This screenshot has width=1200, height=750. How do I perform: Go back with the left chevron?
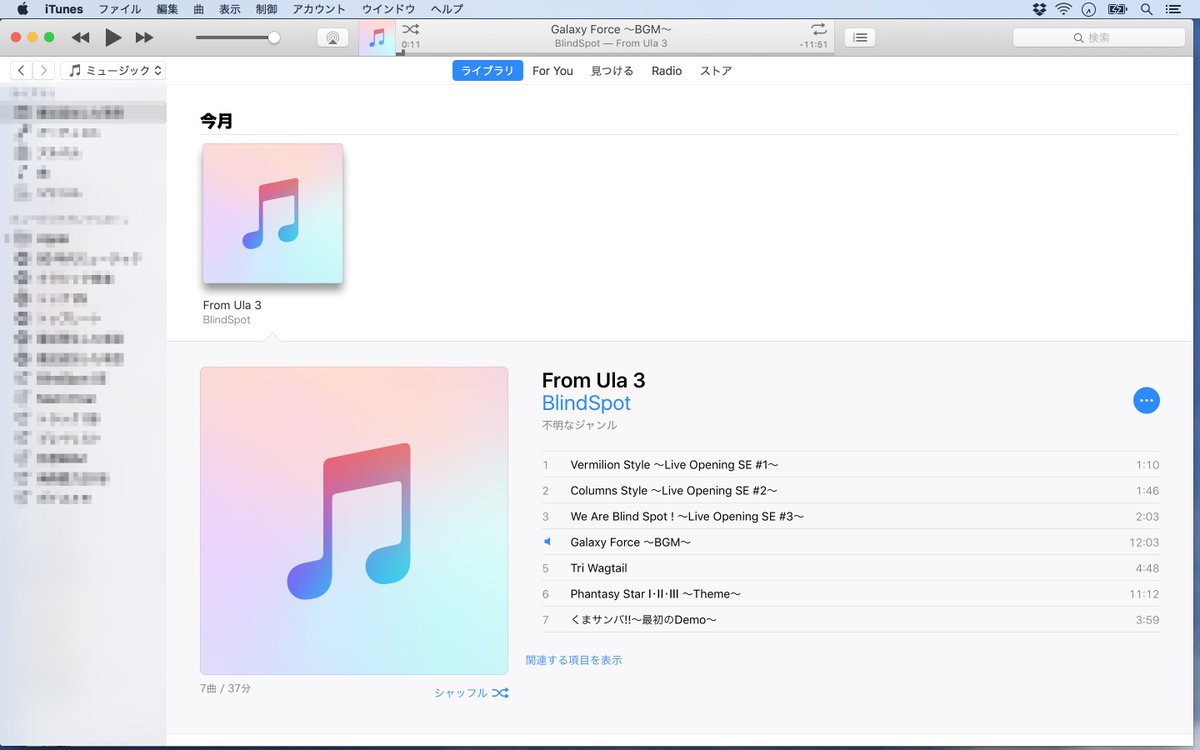[x=21, y=71]
